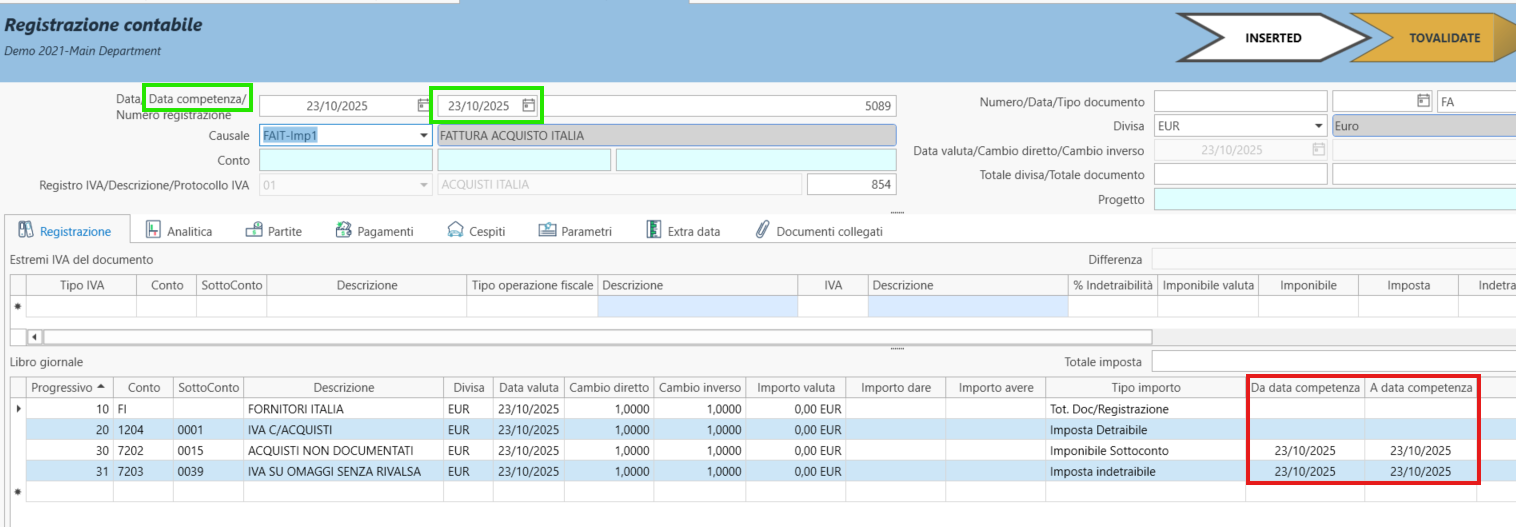Click the Pagamenti tab icon

(344, 231)
